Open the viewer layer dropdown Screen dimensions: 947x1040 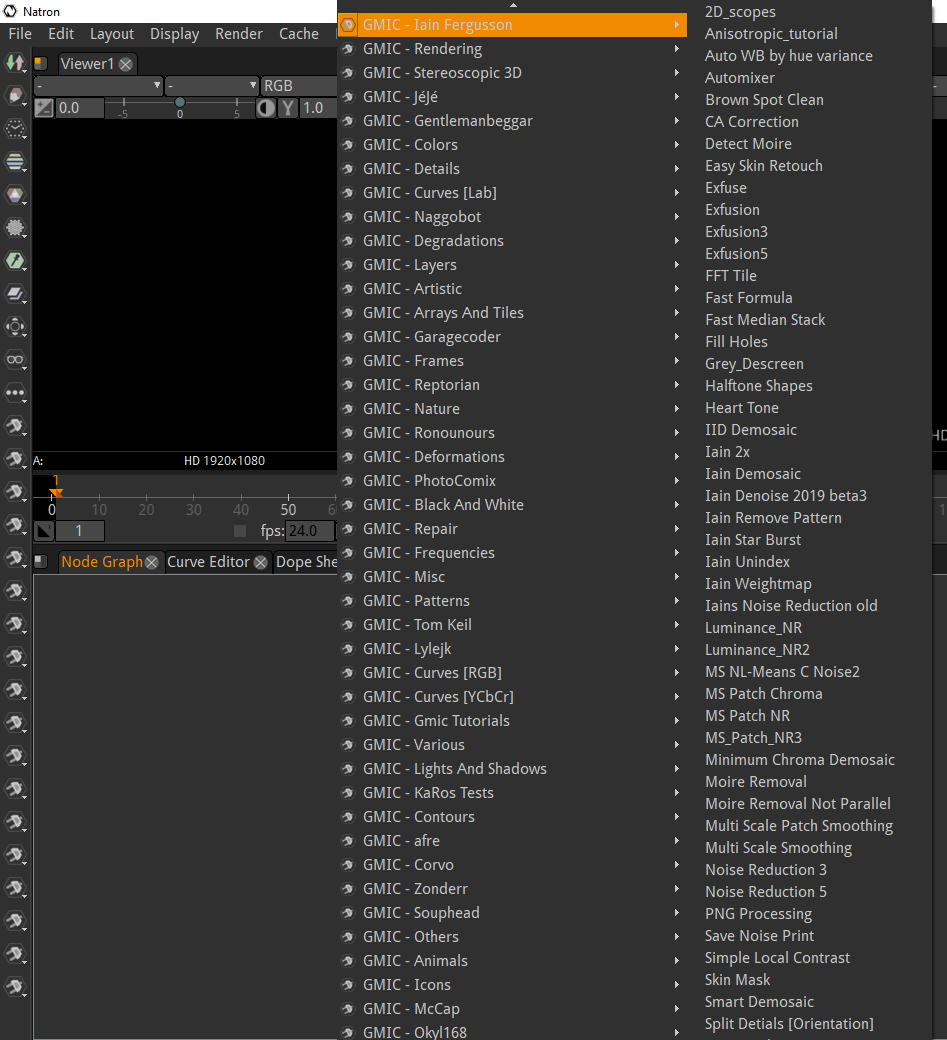pyautogui.click(x=98, y=86)
